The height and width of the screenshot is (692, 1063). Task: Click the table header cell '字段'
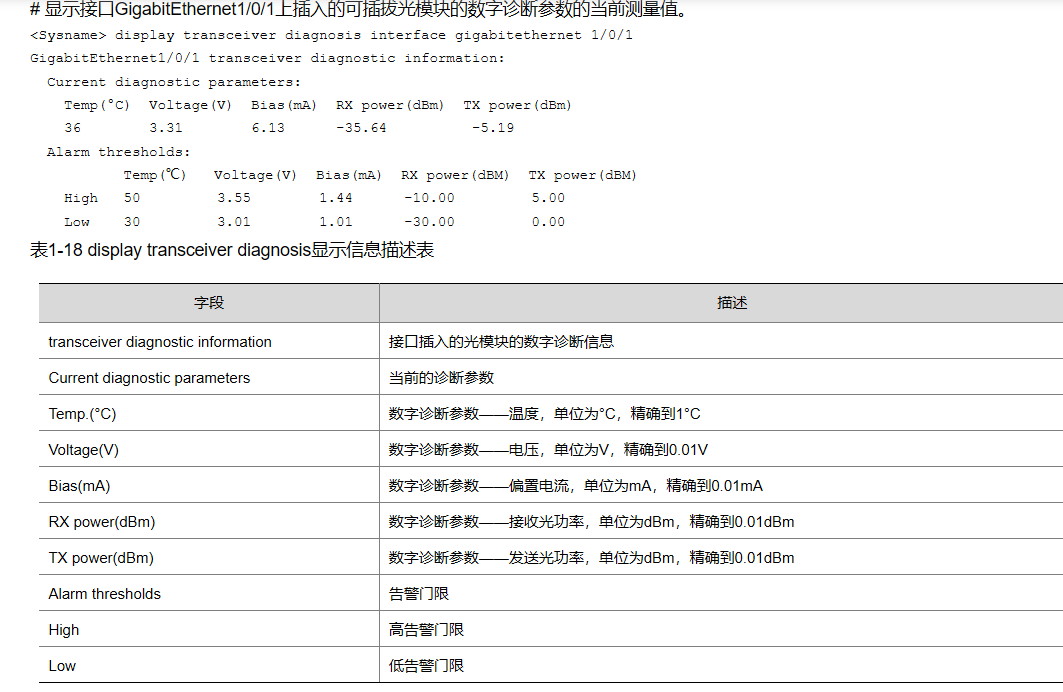209,303
